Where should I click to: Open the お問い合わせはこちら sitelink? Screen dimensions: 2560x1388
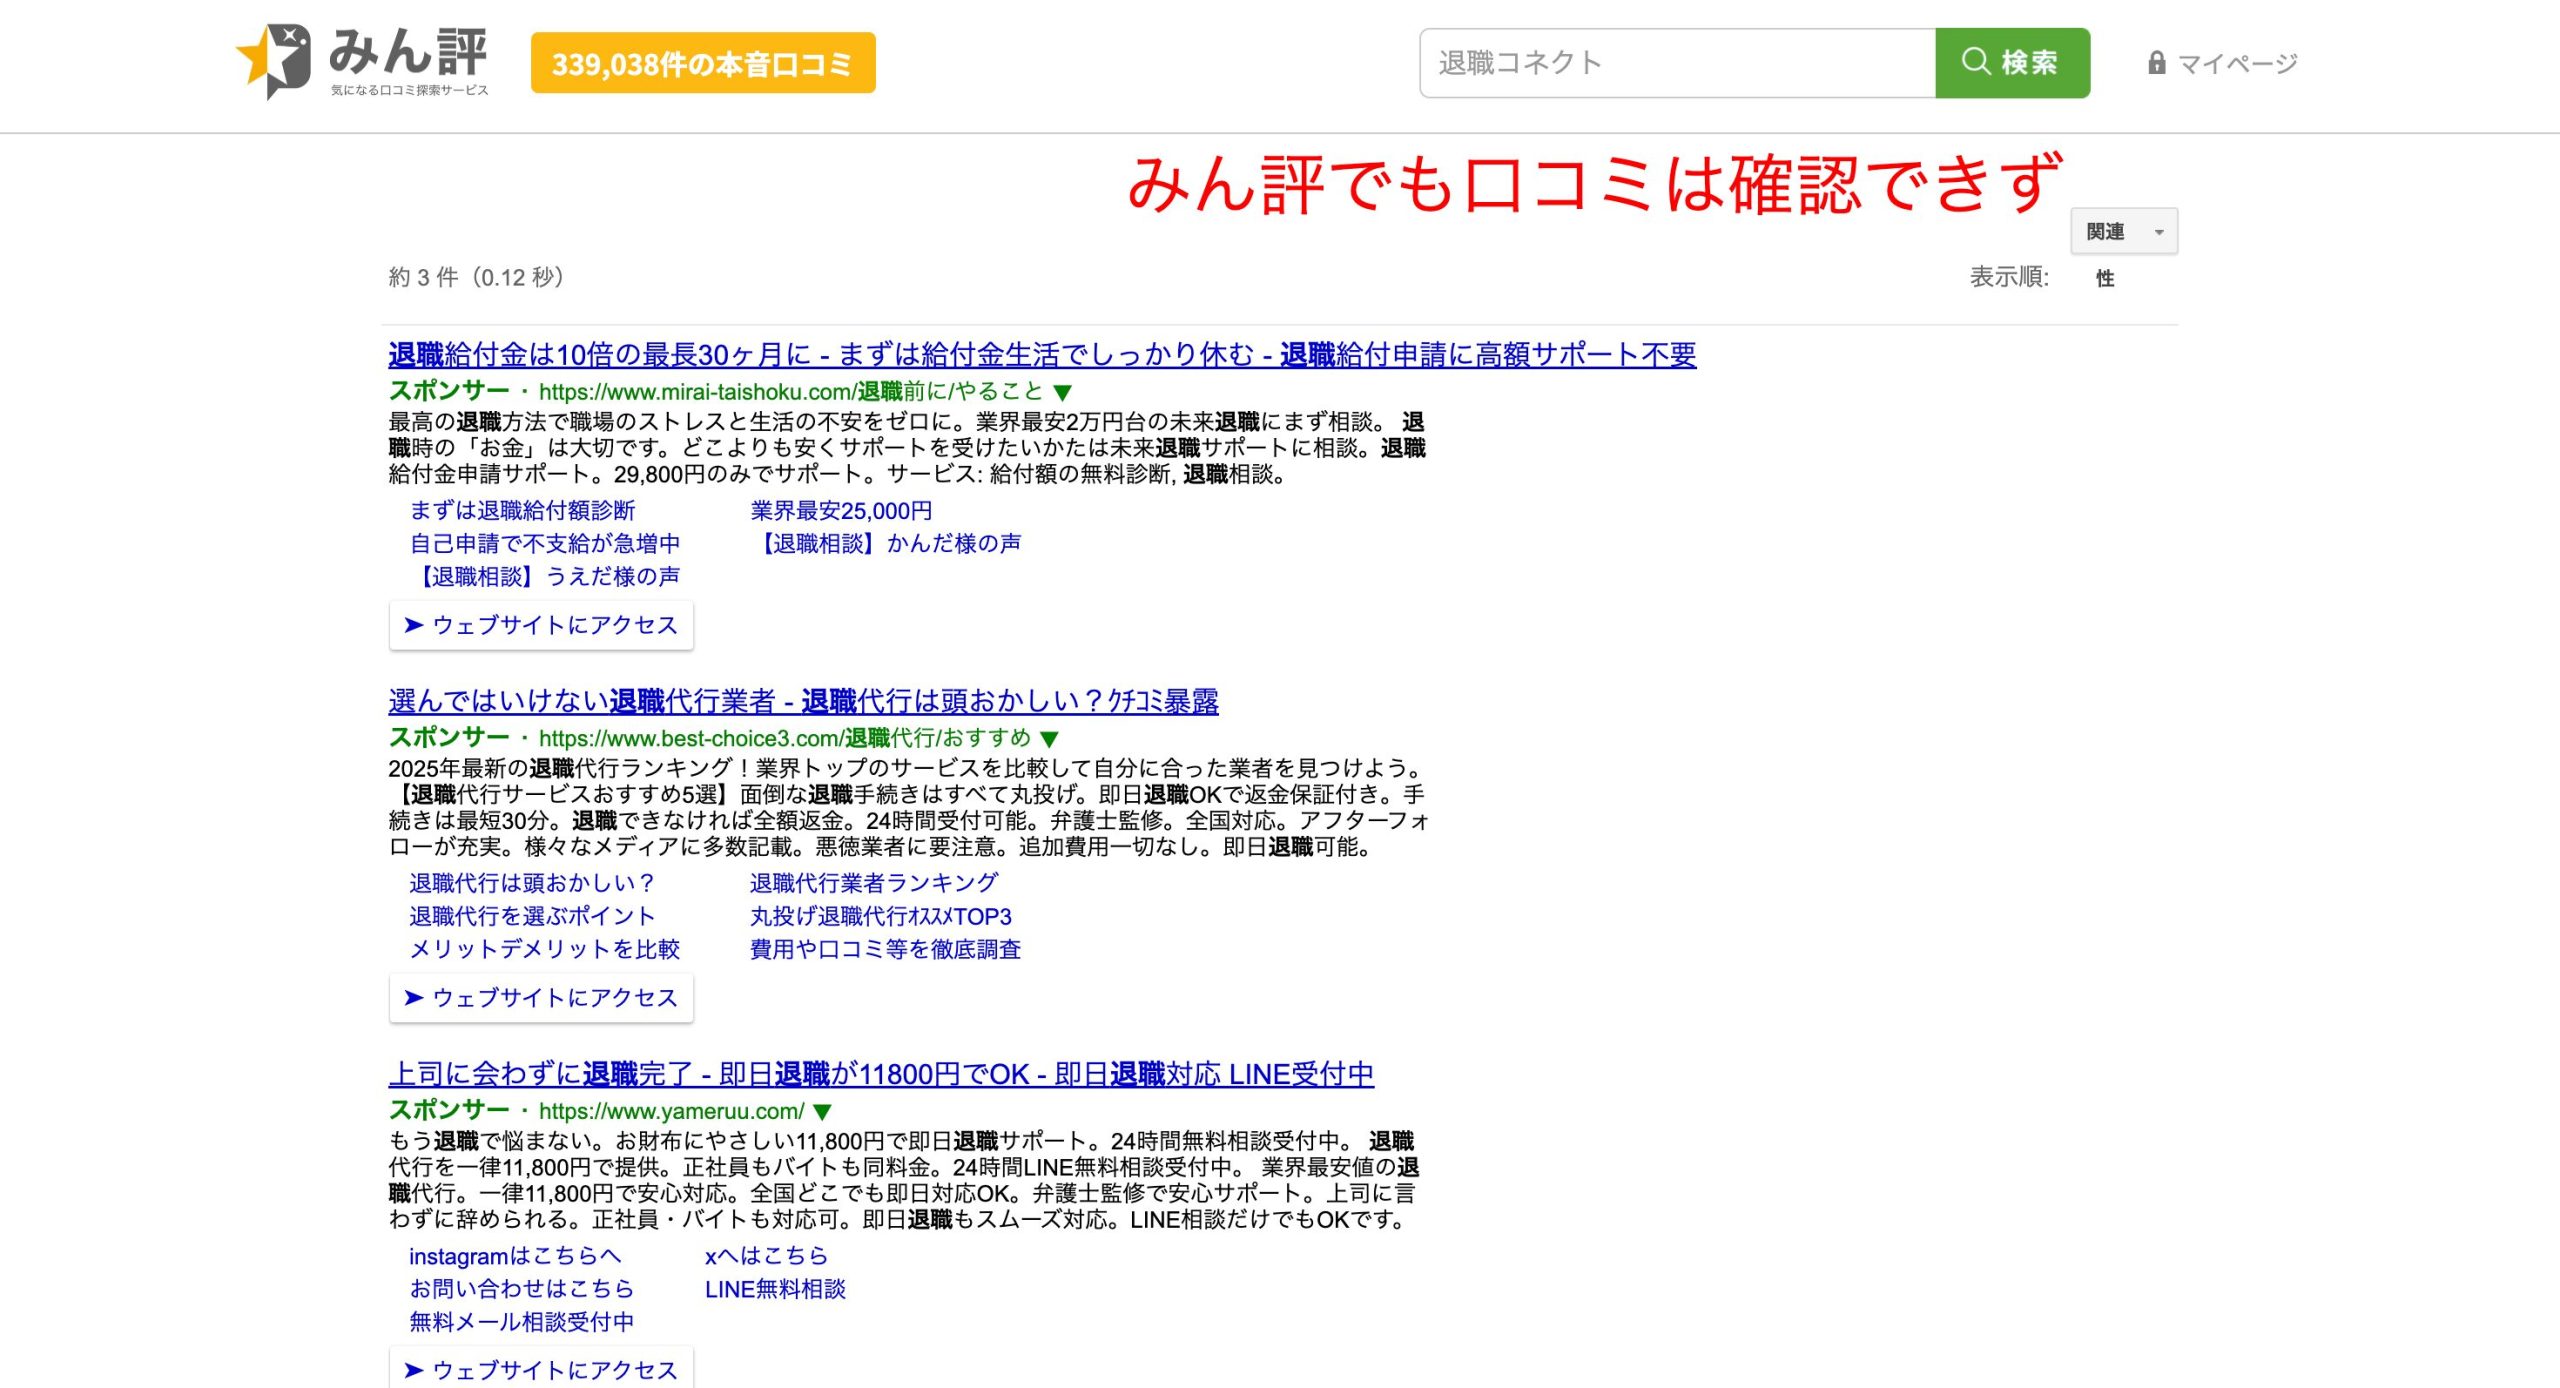click(522, 1289)
